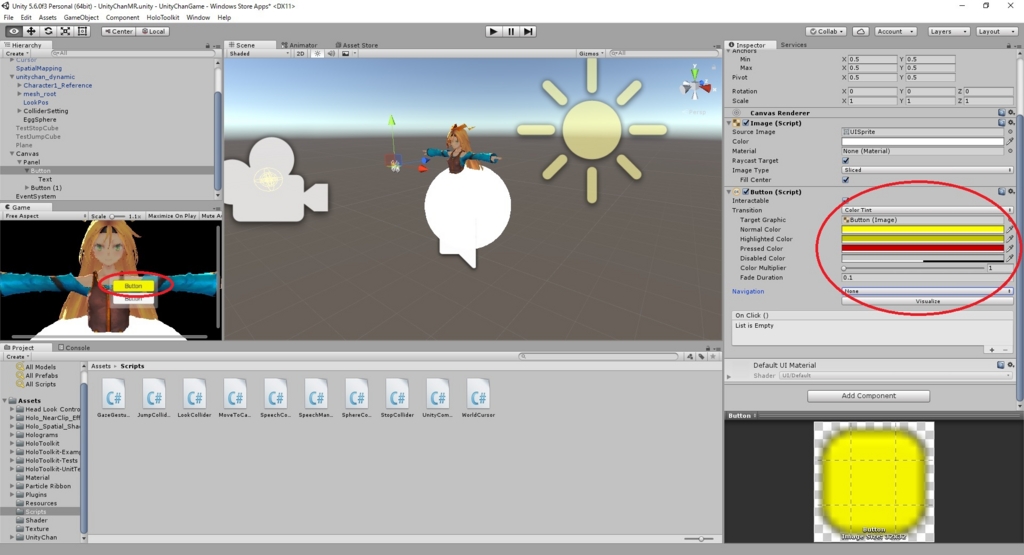Image resolution: width=1024 pixels, height=555 pixels.
Task: Click search-by-type icon in Project
Action: point(690,357)
